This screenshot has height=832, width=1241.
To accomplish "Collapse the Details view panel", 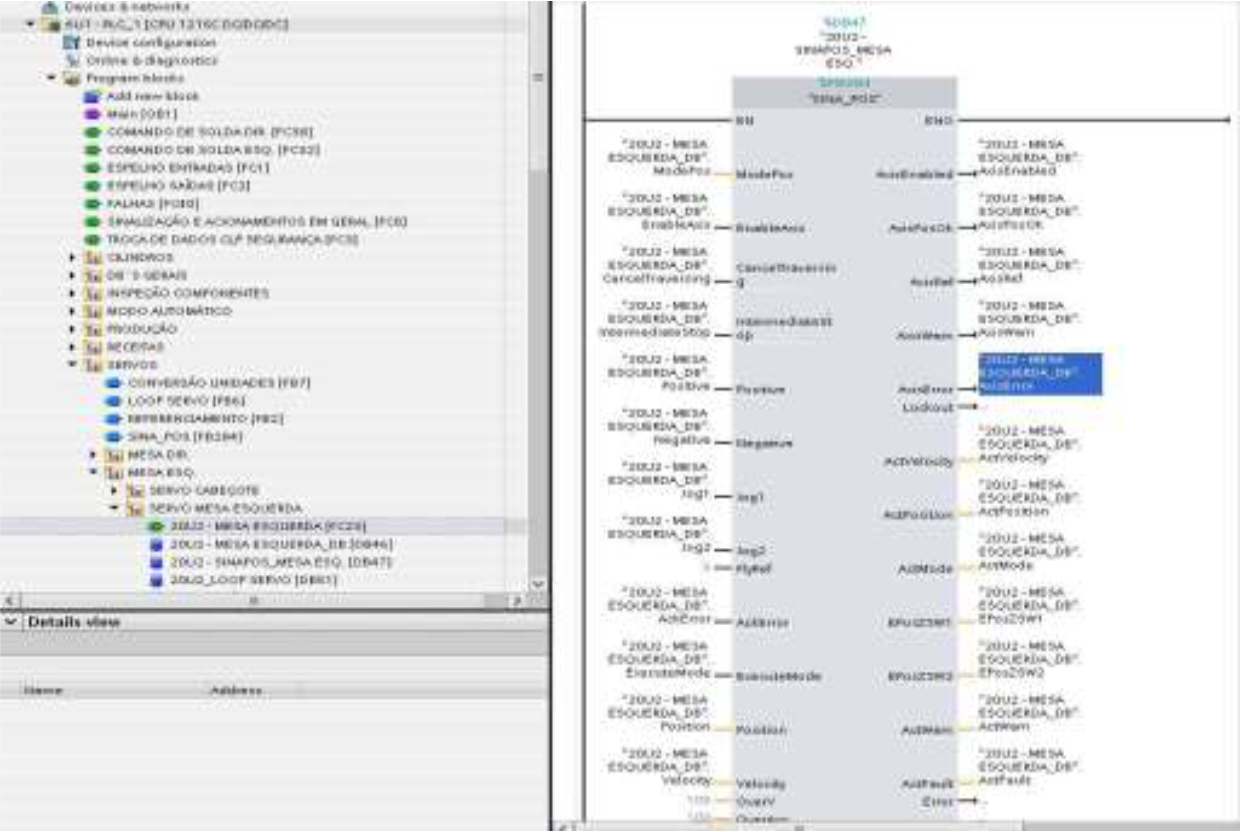I will click(11, 622).
